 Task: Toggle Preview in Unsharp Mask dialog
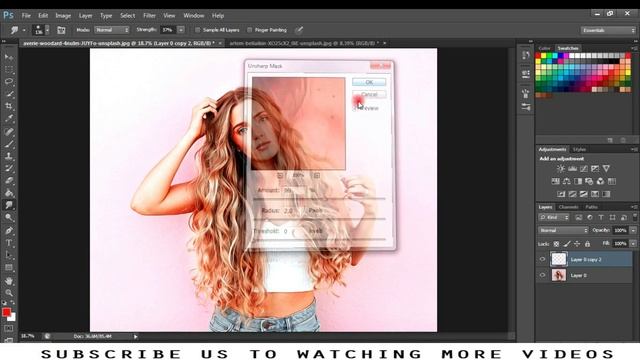(x=355, y=109)
